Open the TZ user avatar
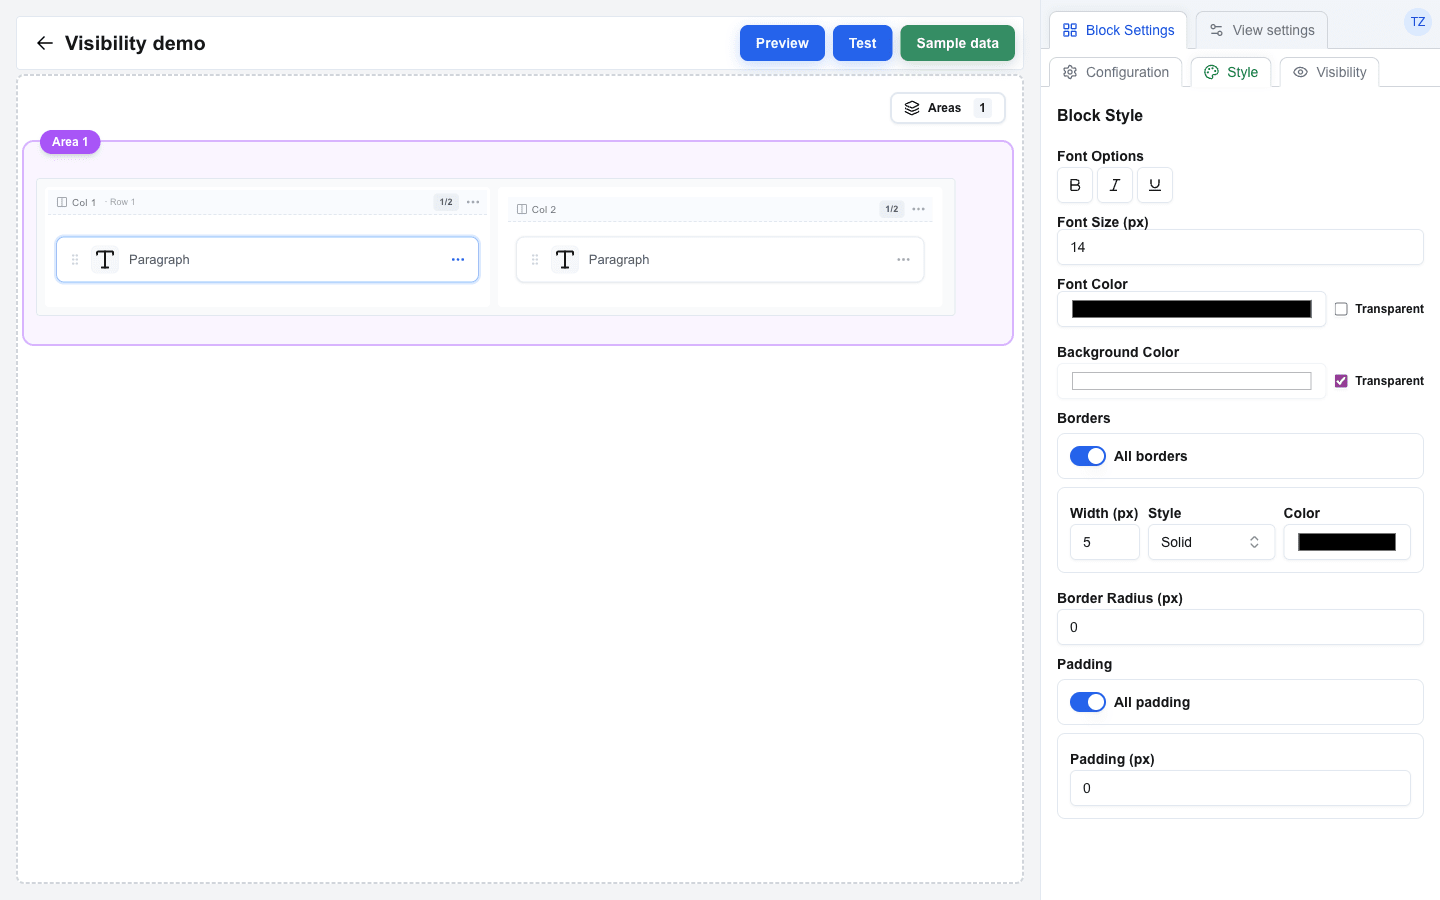Viewport: 1440px width, 900px height. 1418,22
